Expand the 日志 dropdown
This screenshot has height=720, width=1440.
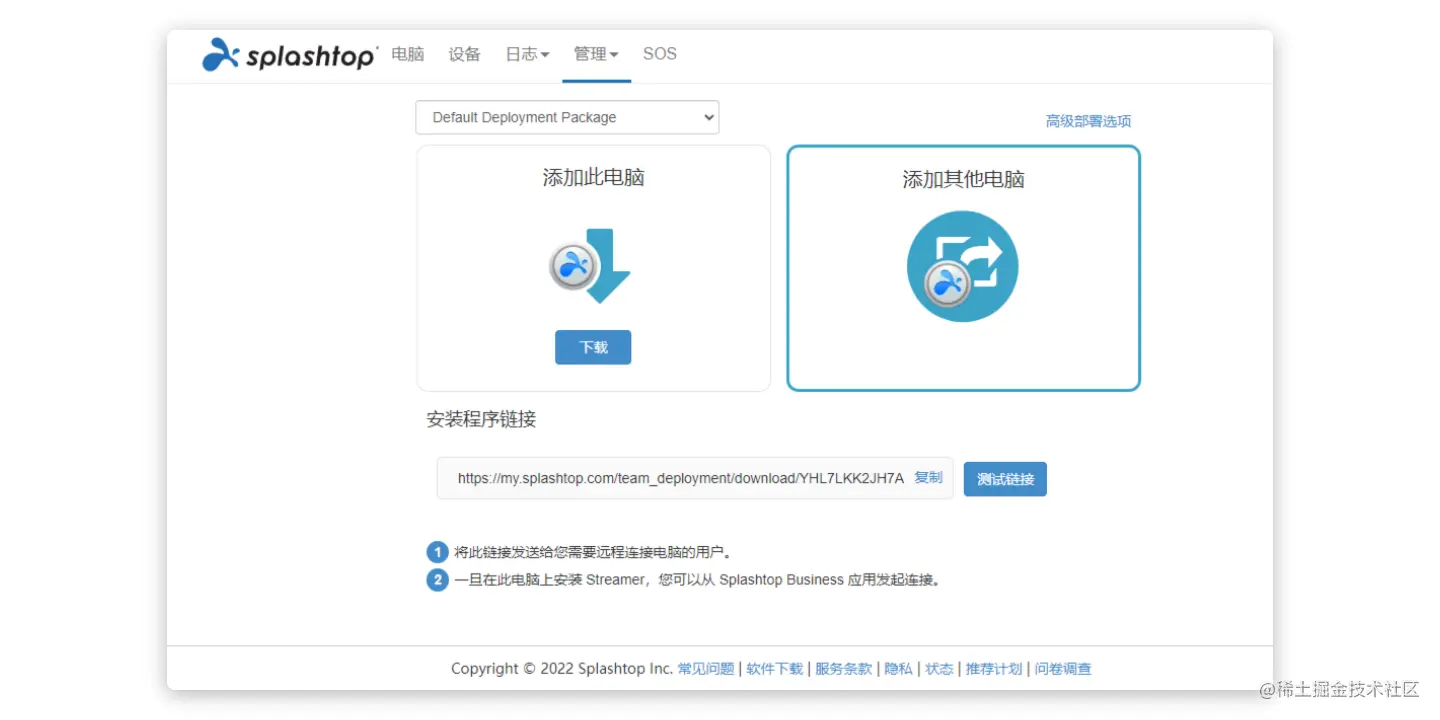point(526,54)
